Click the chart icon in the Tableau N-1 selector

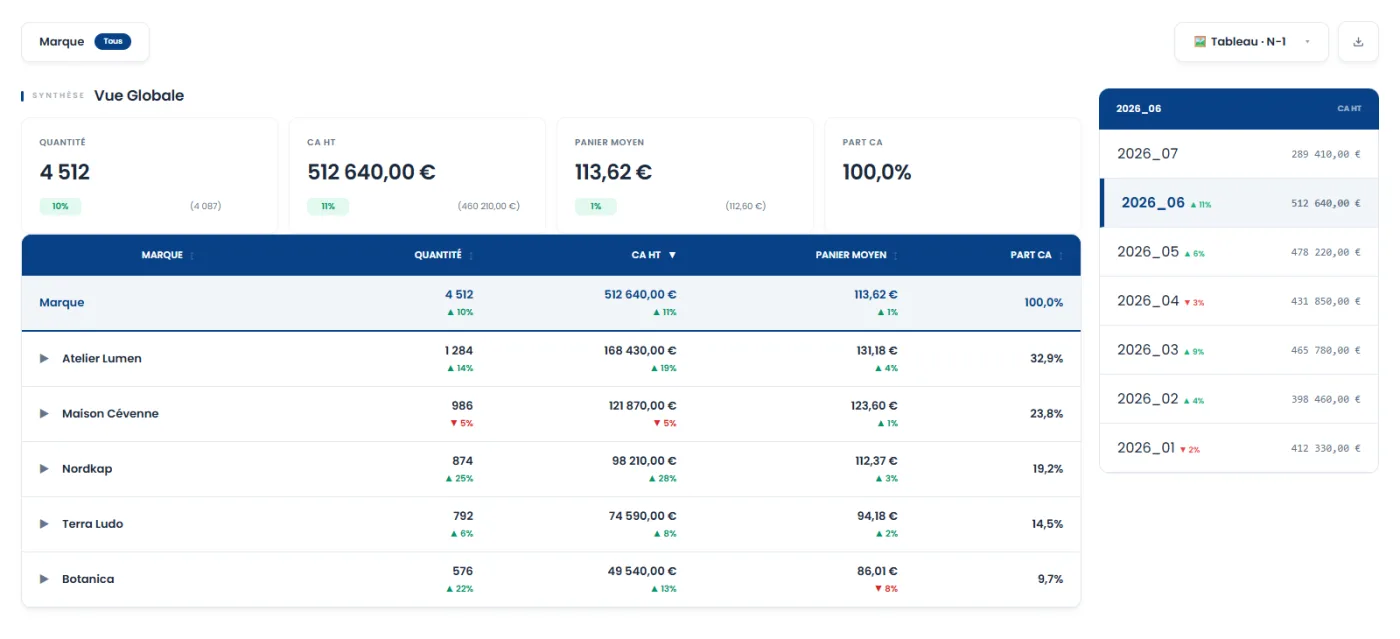(1200, 42)
